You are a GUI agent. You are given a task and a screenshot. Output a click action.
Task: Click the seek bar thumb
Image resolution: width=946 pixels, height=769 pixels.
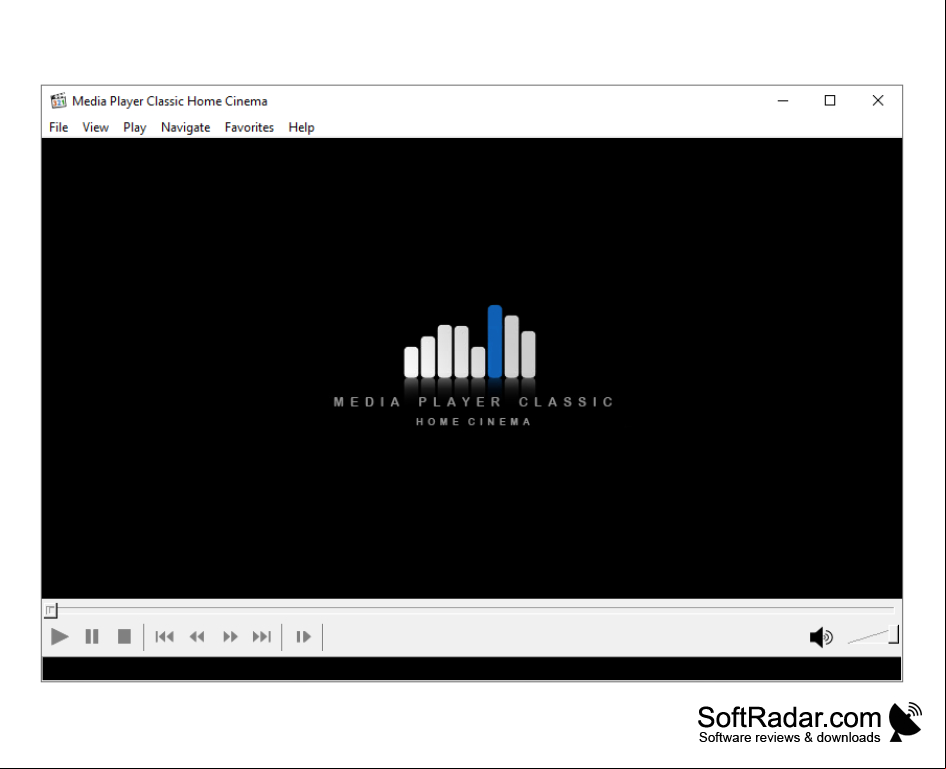pyautogui.click(x=51, y=610)
